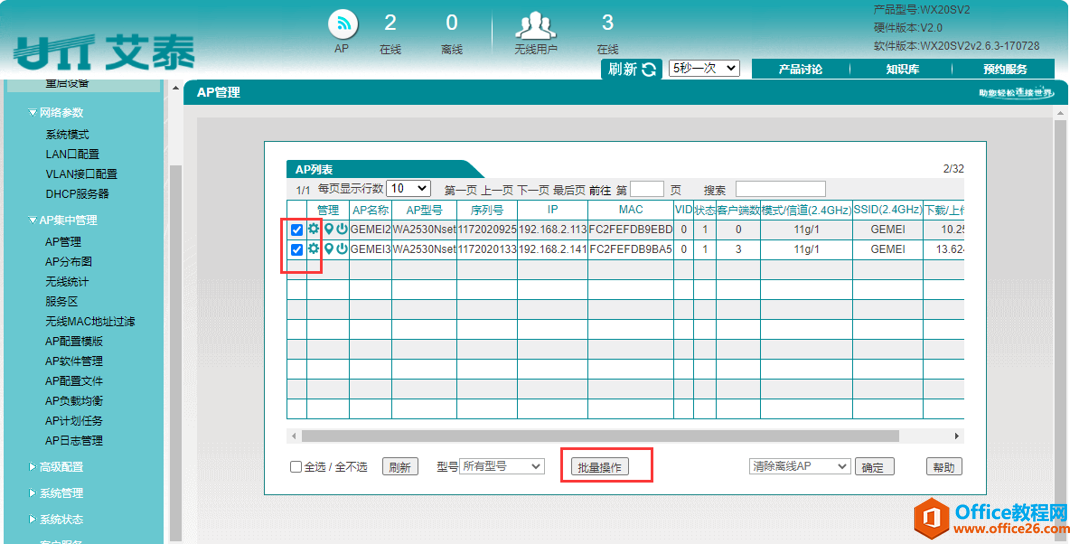The image size is (1077, 546).
Task: Click the MAC cell FC2FEFDB9BA5
Action: pyautogui.click(x=631, y=249)
